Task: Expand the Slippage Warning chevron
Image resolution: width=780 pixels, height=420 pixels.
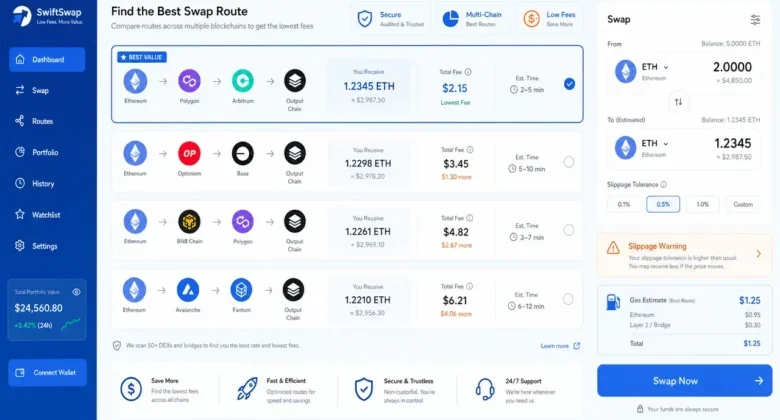Action: [759, 254]
